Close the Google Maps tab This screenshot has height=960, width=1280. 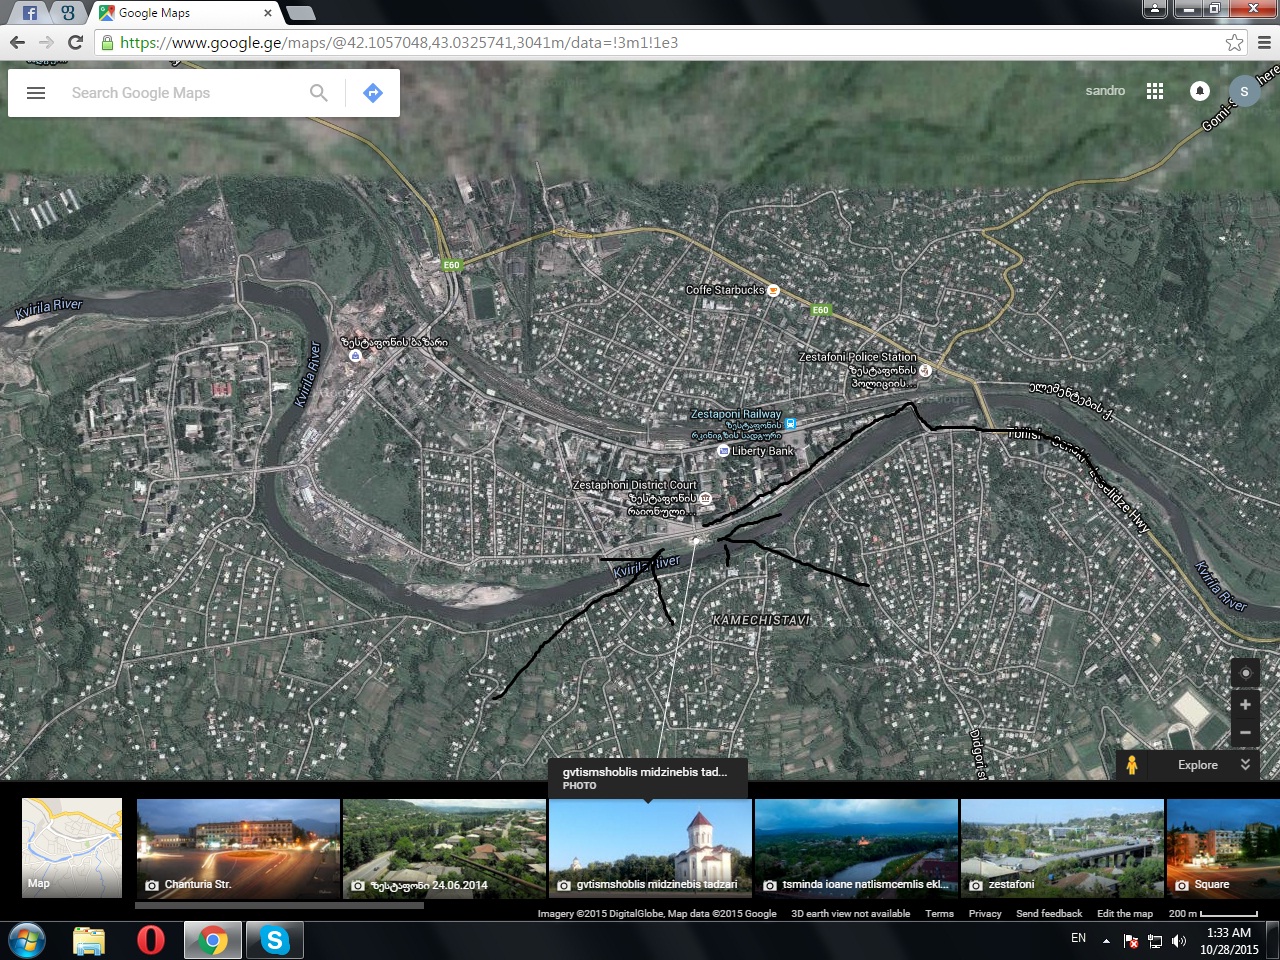coord(268,13)
